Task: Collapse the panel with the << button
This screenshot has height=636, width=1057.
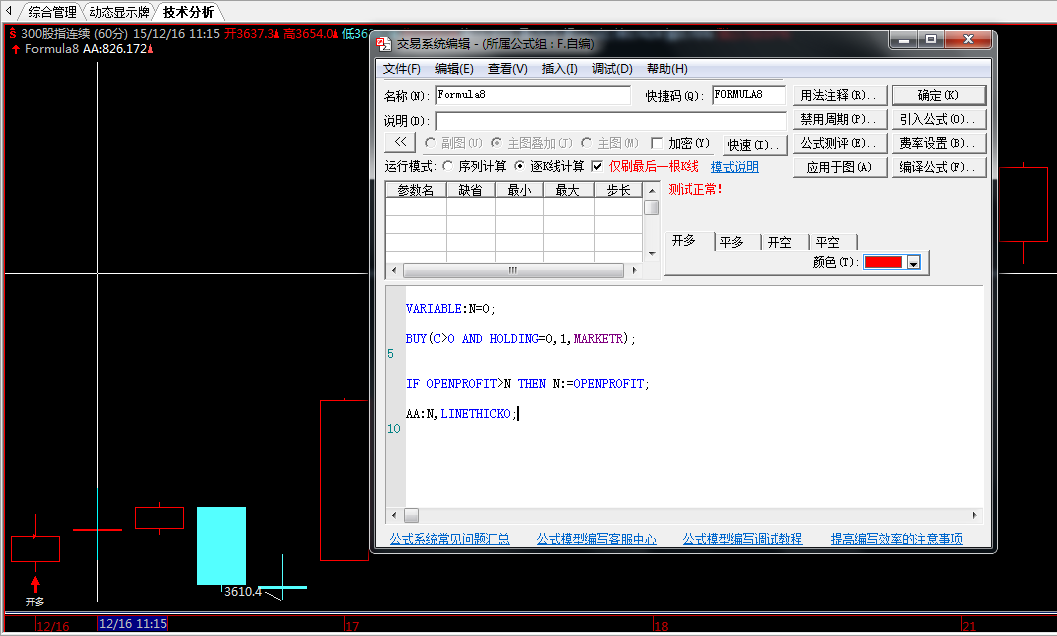Action: [399, 143]
